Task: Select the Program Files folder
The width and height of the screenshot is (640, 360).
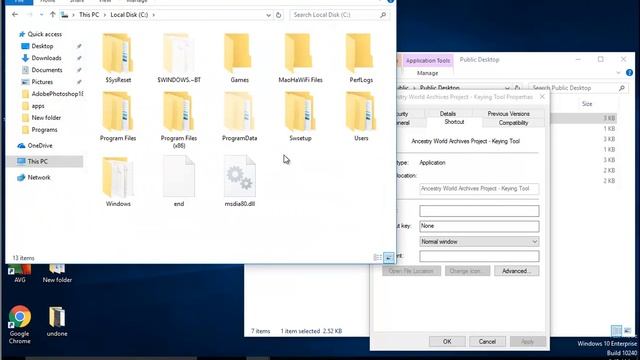Action: coord(118,116)
